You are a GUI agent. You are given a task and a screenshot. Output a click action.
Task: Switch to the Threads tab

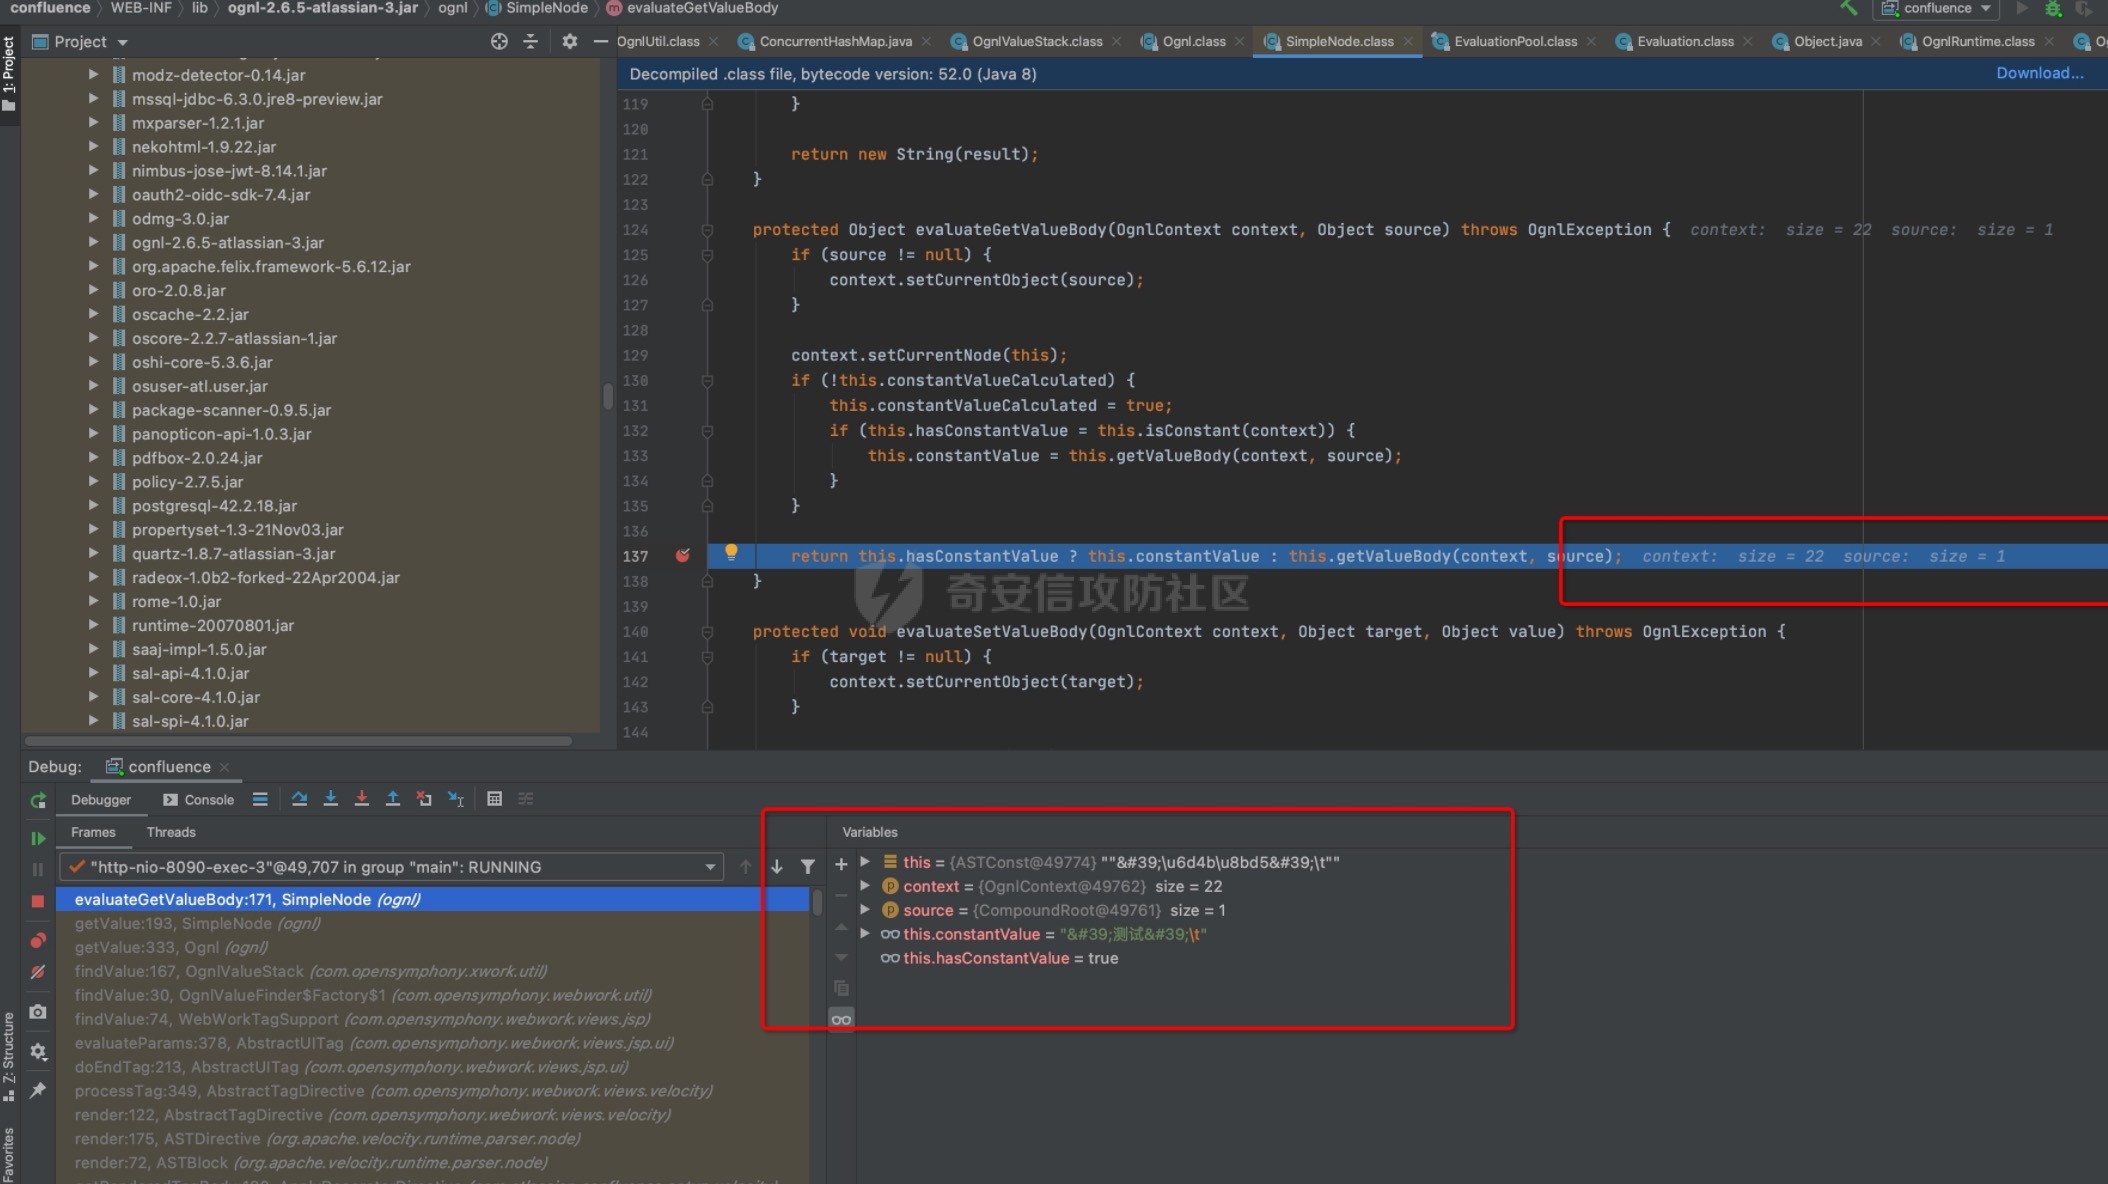171,832
